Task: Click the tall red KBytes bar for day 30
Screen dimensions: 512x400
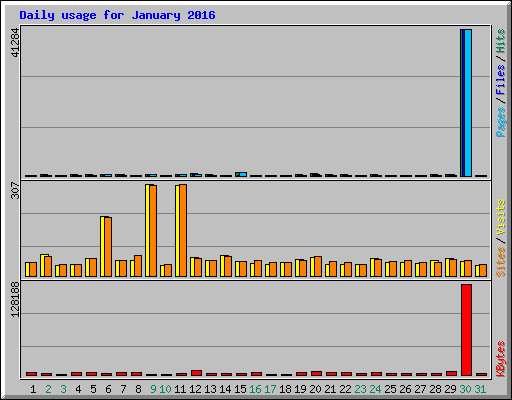Action: [x=466, y=330]
